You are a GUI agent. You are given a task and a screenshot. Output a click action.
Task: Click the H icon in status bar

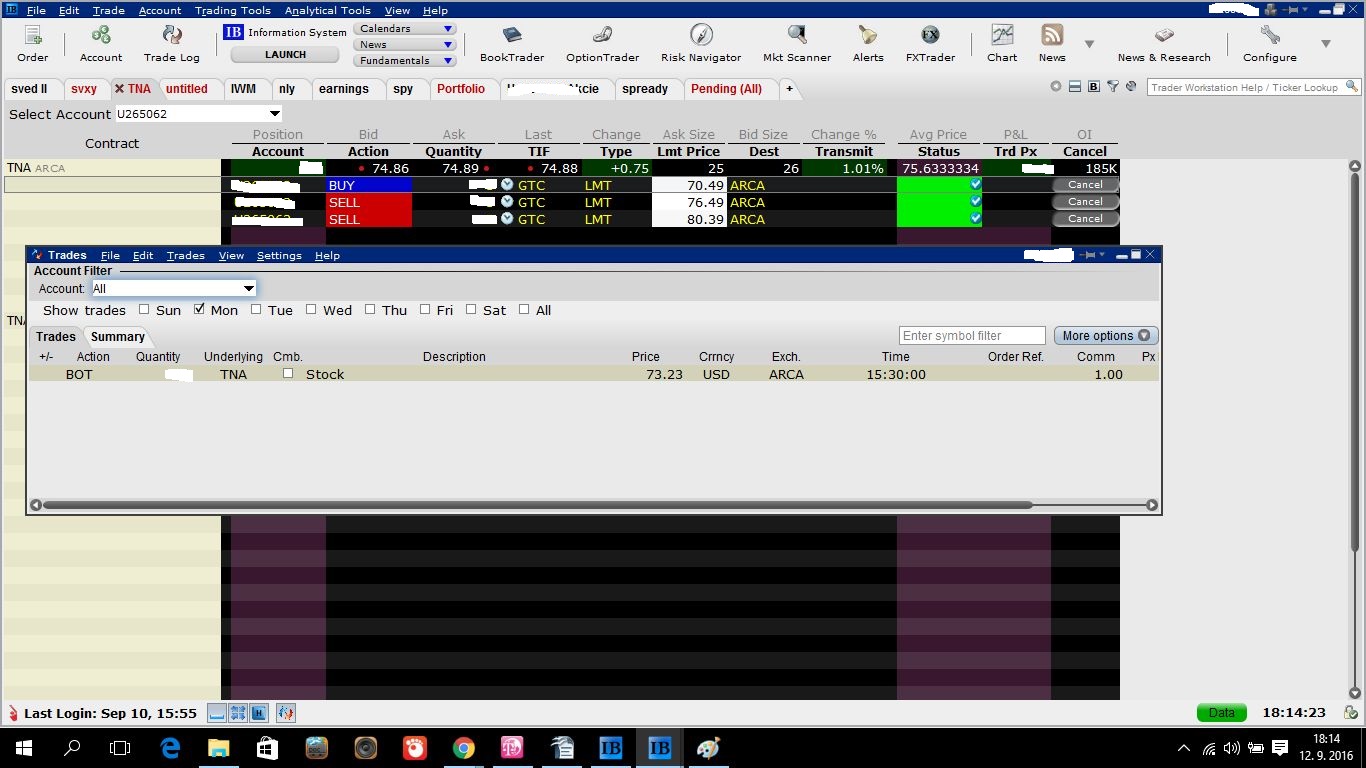click(x=258, y=713)
